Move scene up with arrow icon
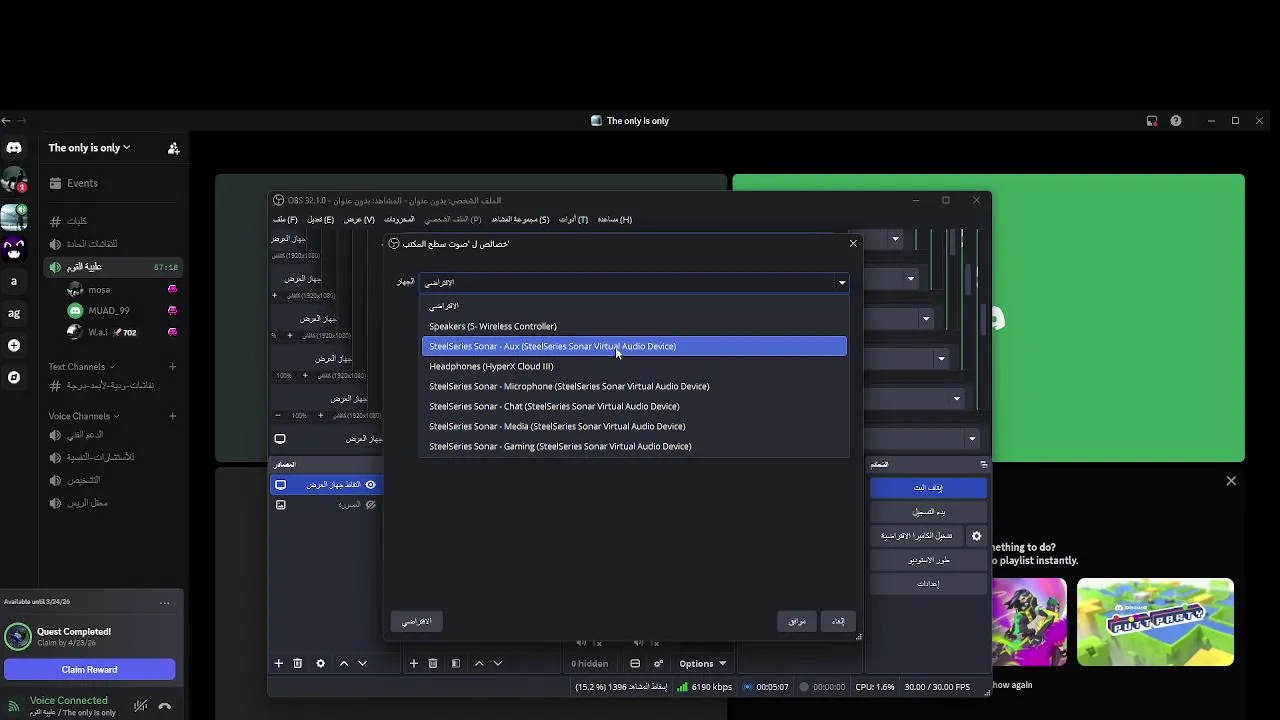Viewport: 1280px width, 720px height. [x=344, y=663]
